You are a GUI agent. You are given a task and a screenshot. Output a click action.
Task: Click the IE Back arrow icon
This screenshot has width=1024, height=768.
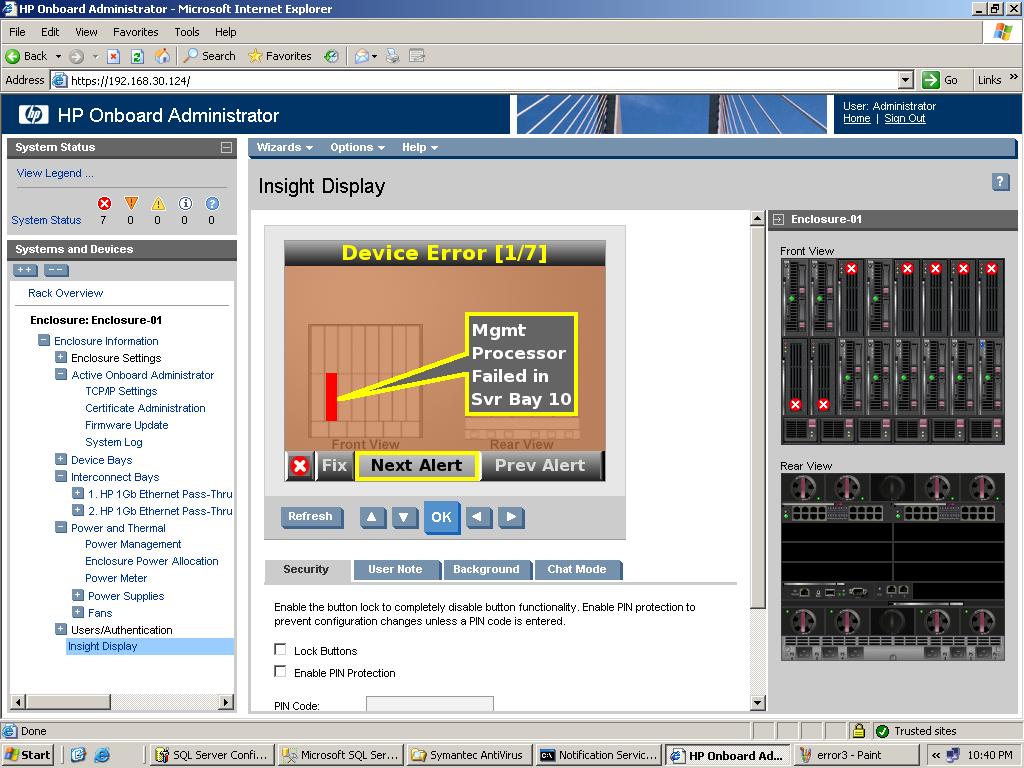(x=12, y=56)
